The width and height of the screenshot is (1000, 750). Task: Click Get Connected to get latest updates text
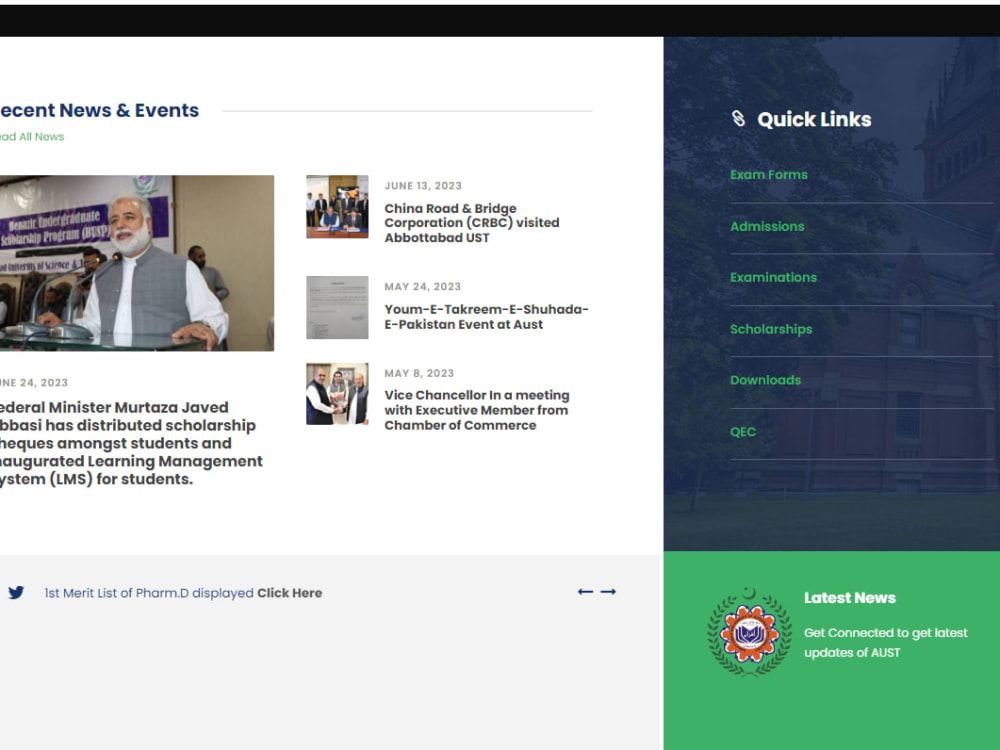point(886,643)
